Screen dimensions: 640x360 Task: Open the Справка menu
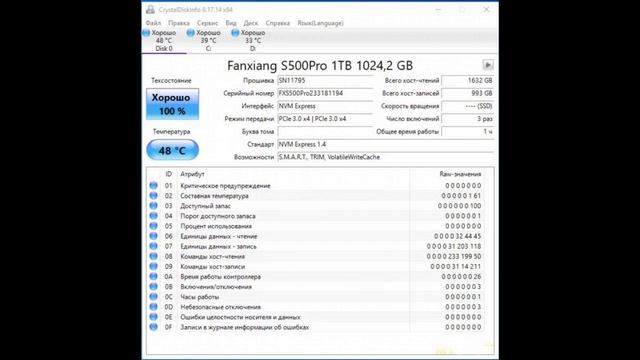pyautogui.click(x=278, y=23)
